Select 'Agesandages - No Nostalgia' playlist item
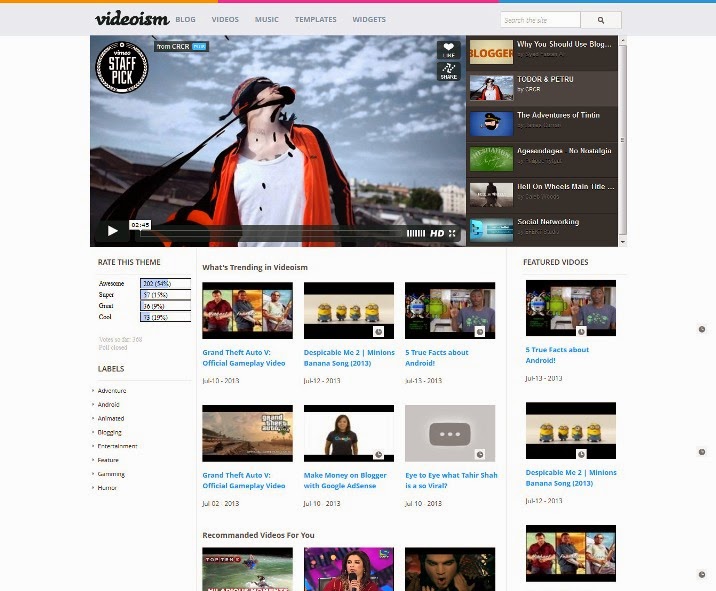Screen dimensions: 716x591 pyautogui.click(x=542, y=160)
